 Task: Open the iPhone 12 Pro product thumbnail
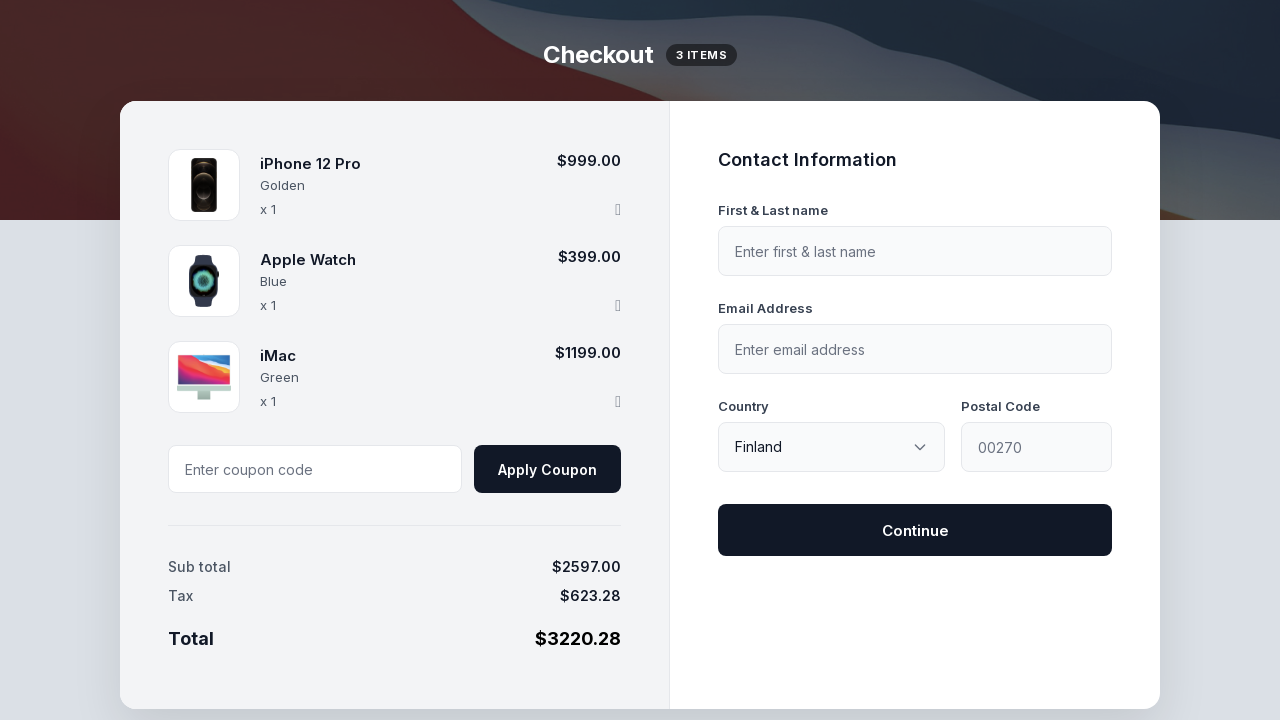204,185
